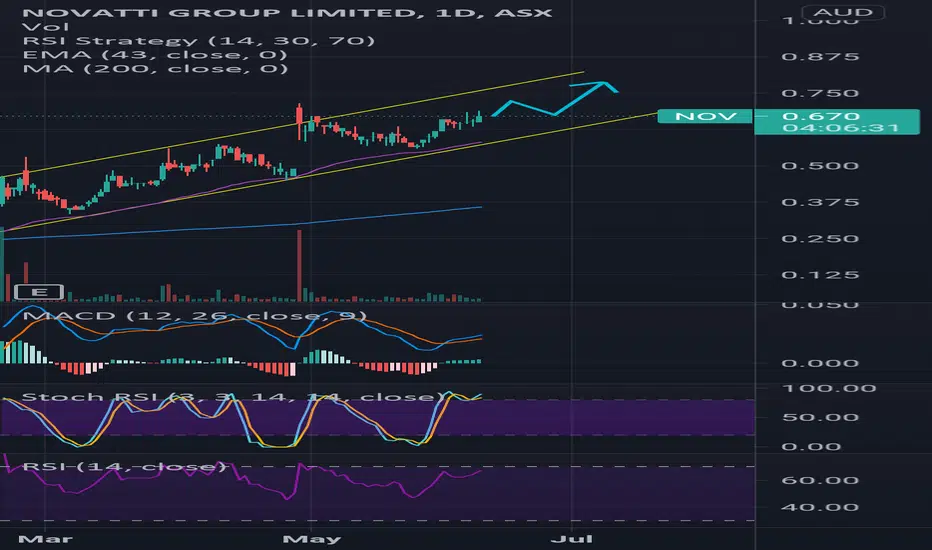Image resolution: width=932 pixels, height=550 pixels.
Task: Click the 50.00 Stoch RSI scale value
Action: (820, 417)
